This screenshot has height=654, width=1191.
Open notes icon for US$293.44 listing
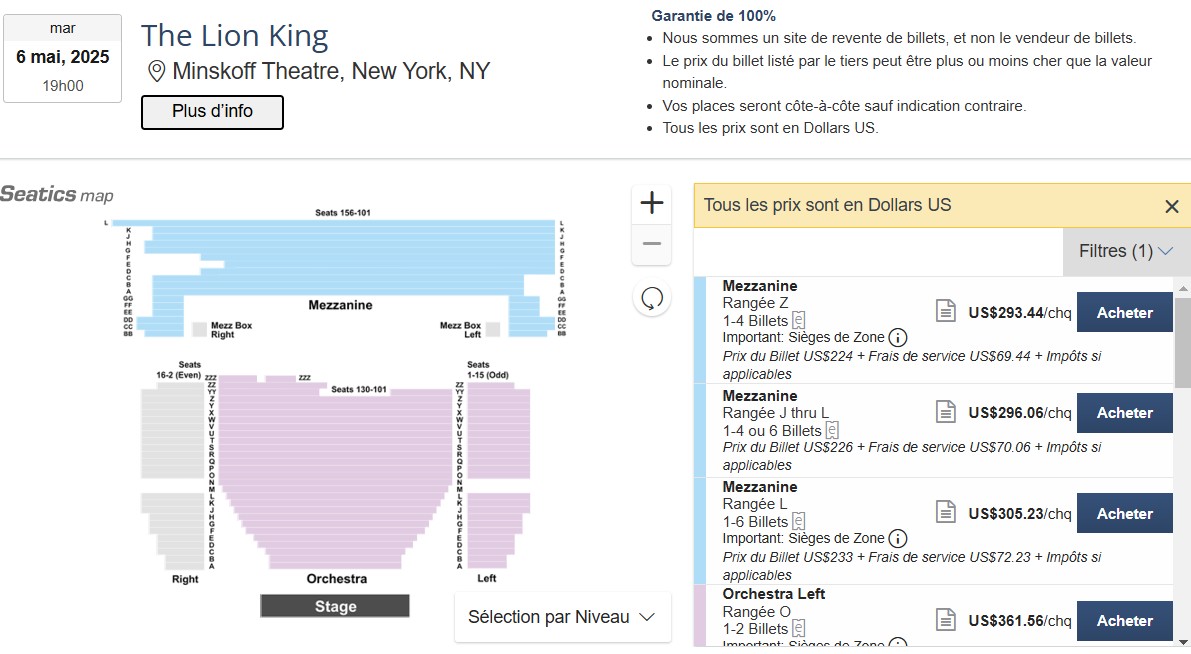coord(945,311)
